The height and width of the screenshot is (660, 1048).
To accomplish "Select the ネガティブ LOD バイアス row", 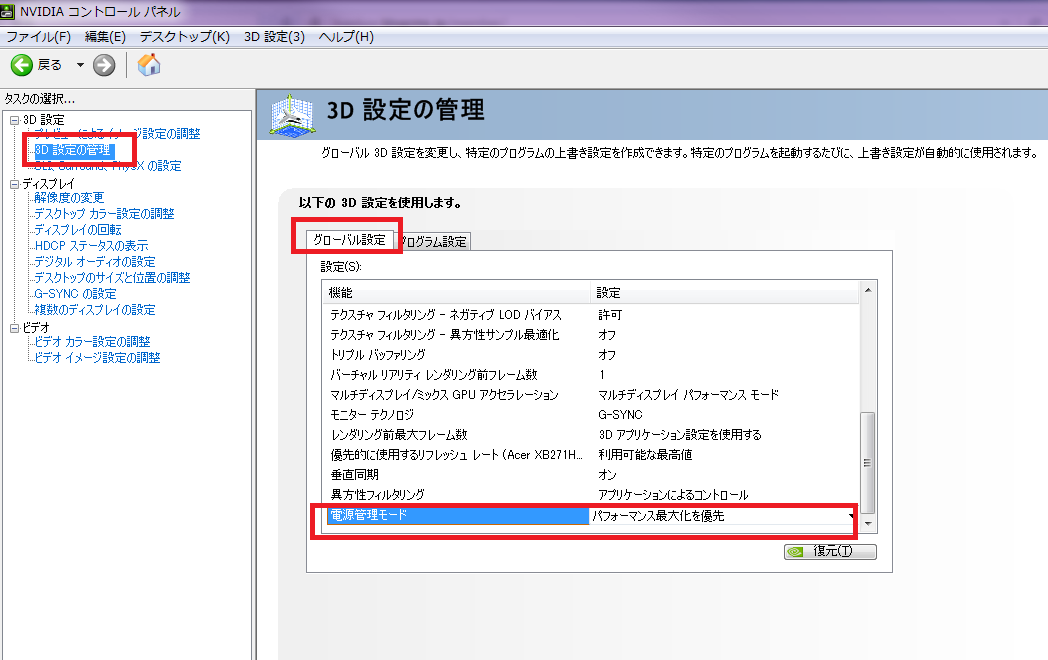I will coord(592,315).
